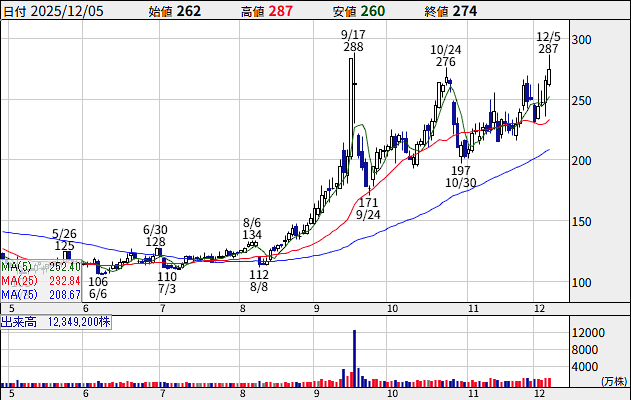Click the 112 8/8 low annotation
This screenshot has width=631, height=400.
259,280
